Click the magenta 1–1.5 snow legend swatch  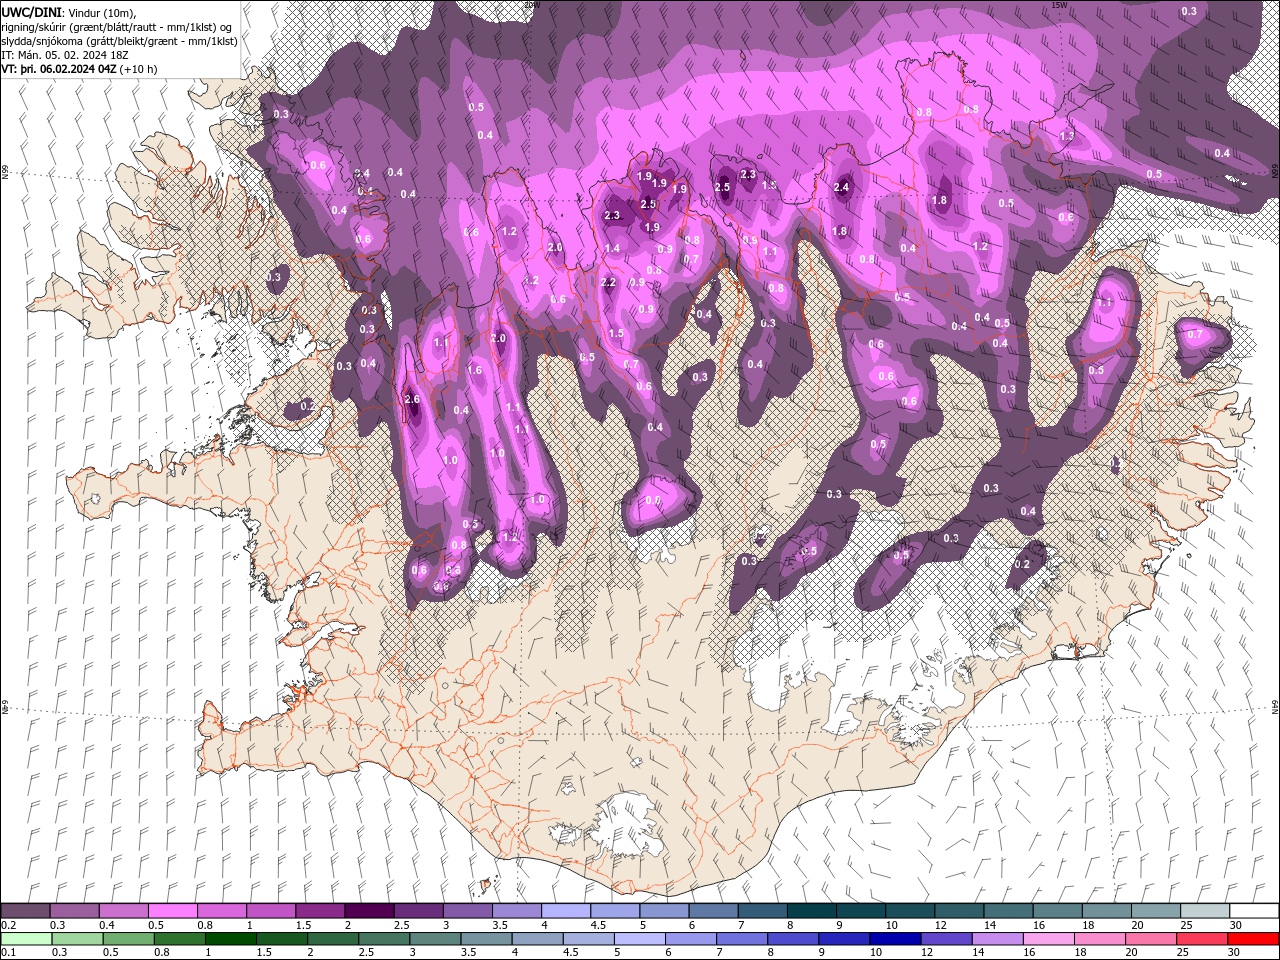click(271, 911)
